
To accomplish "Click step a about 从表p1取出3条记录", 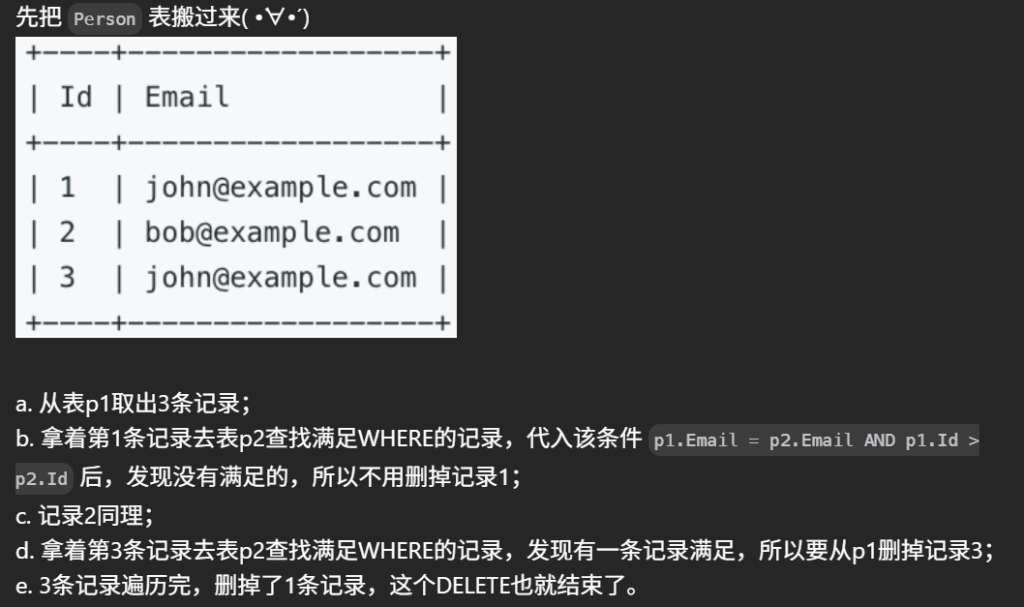I will tap(133, 403).
